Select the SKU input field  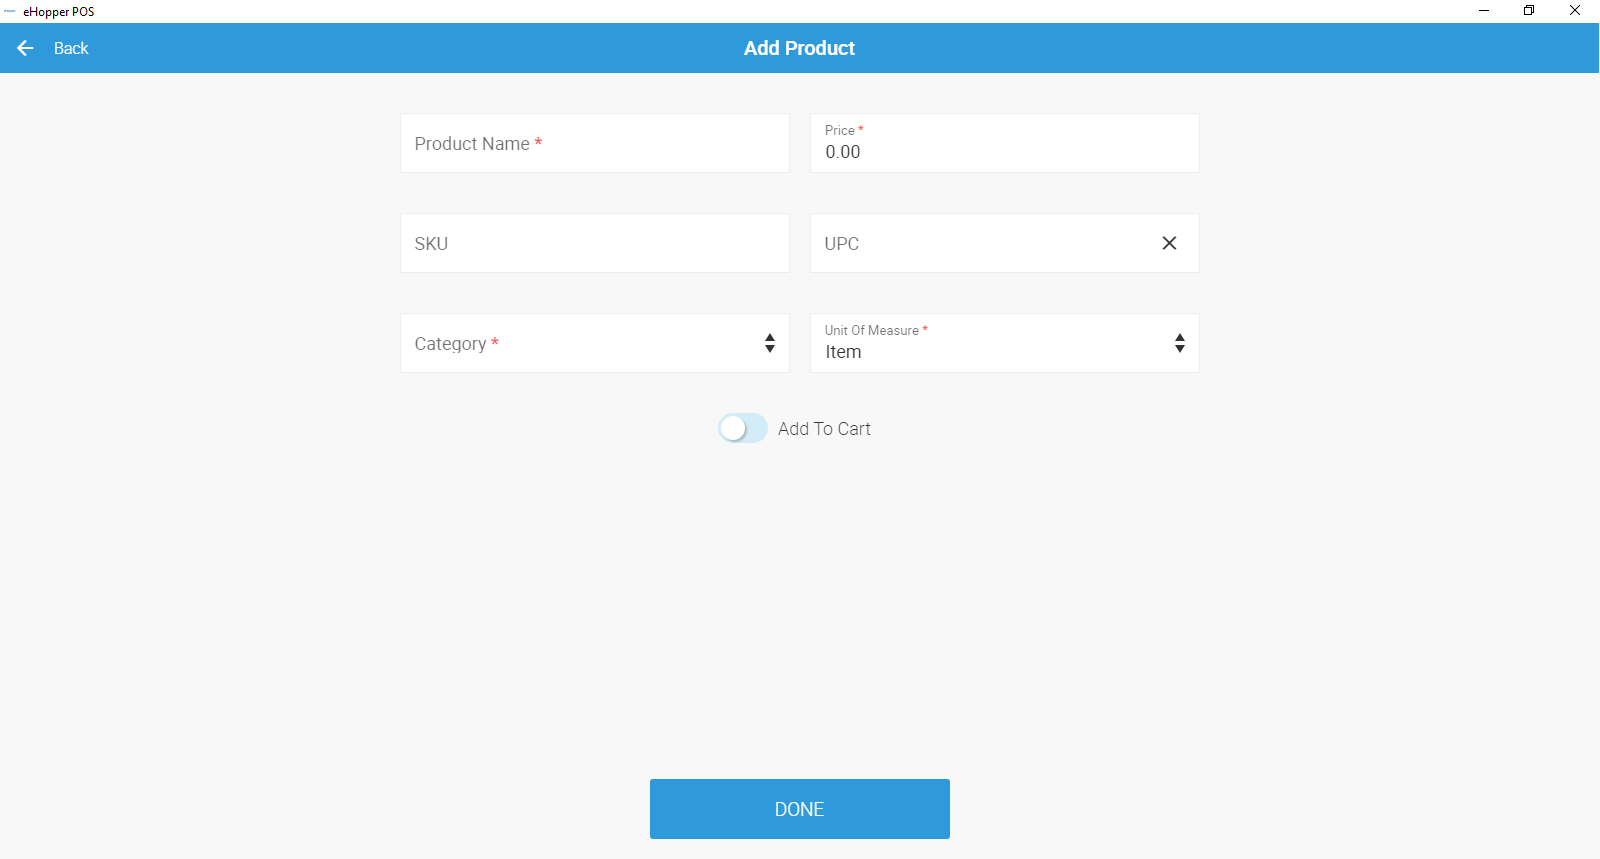point(595,243)
